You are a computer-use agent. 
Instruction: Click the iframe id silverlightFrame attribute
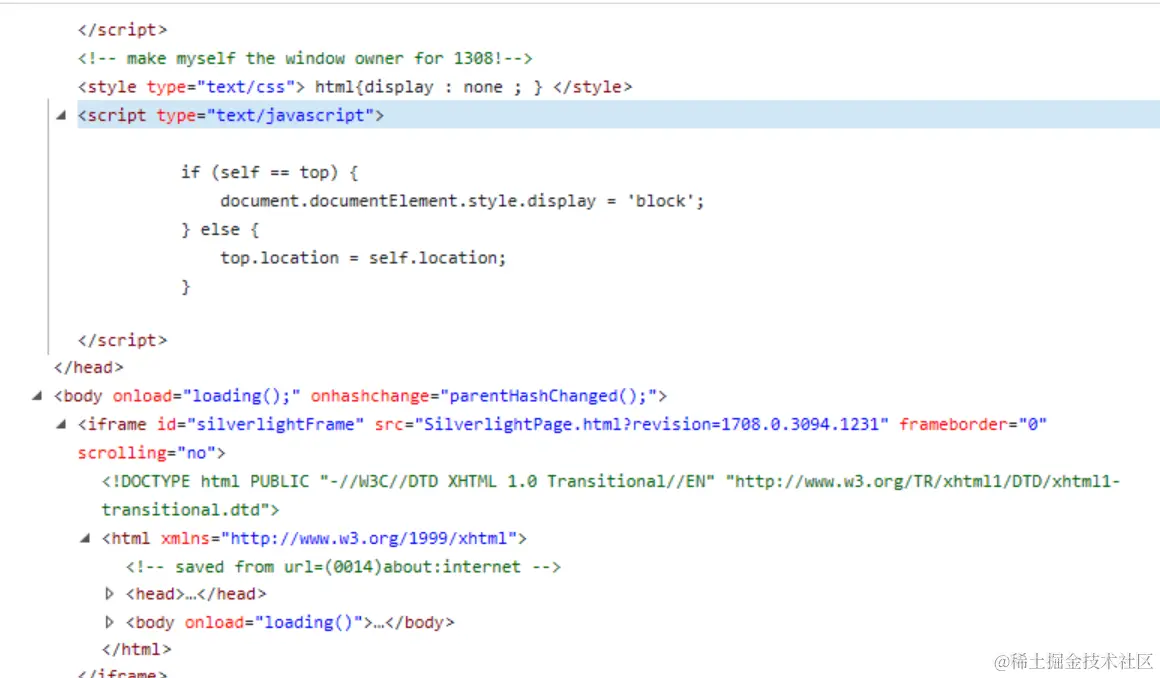[x=260, y=424]
